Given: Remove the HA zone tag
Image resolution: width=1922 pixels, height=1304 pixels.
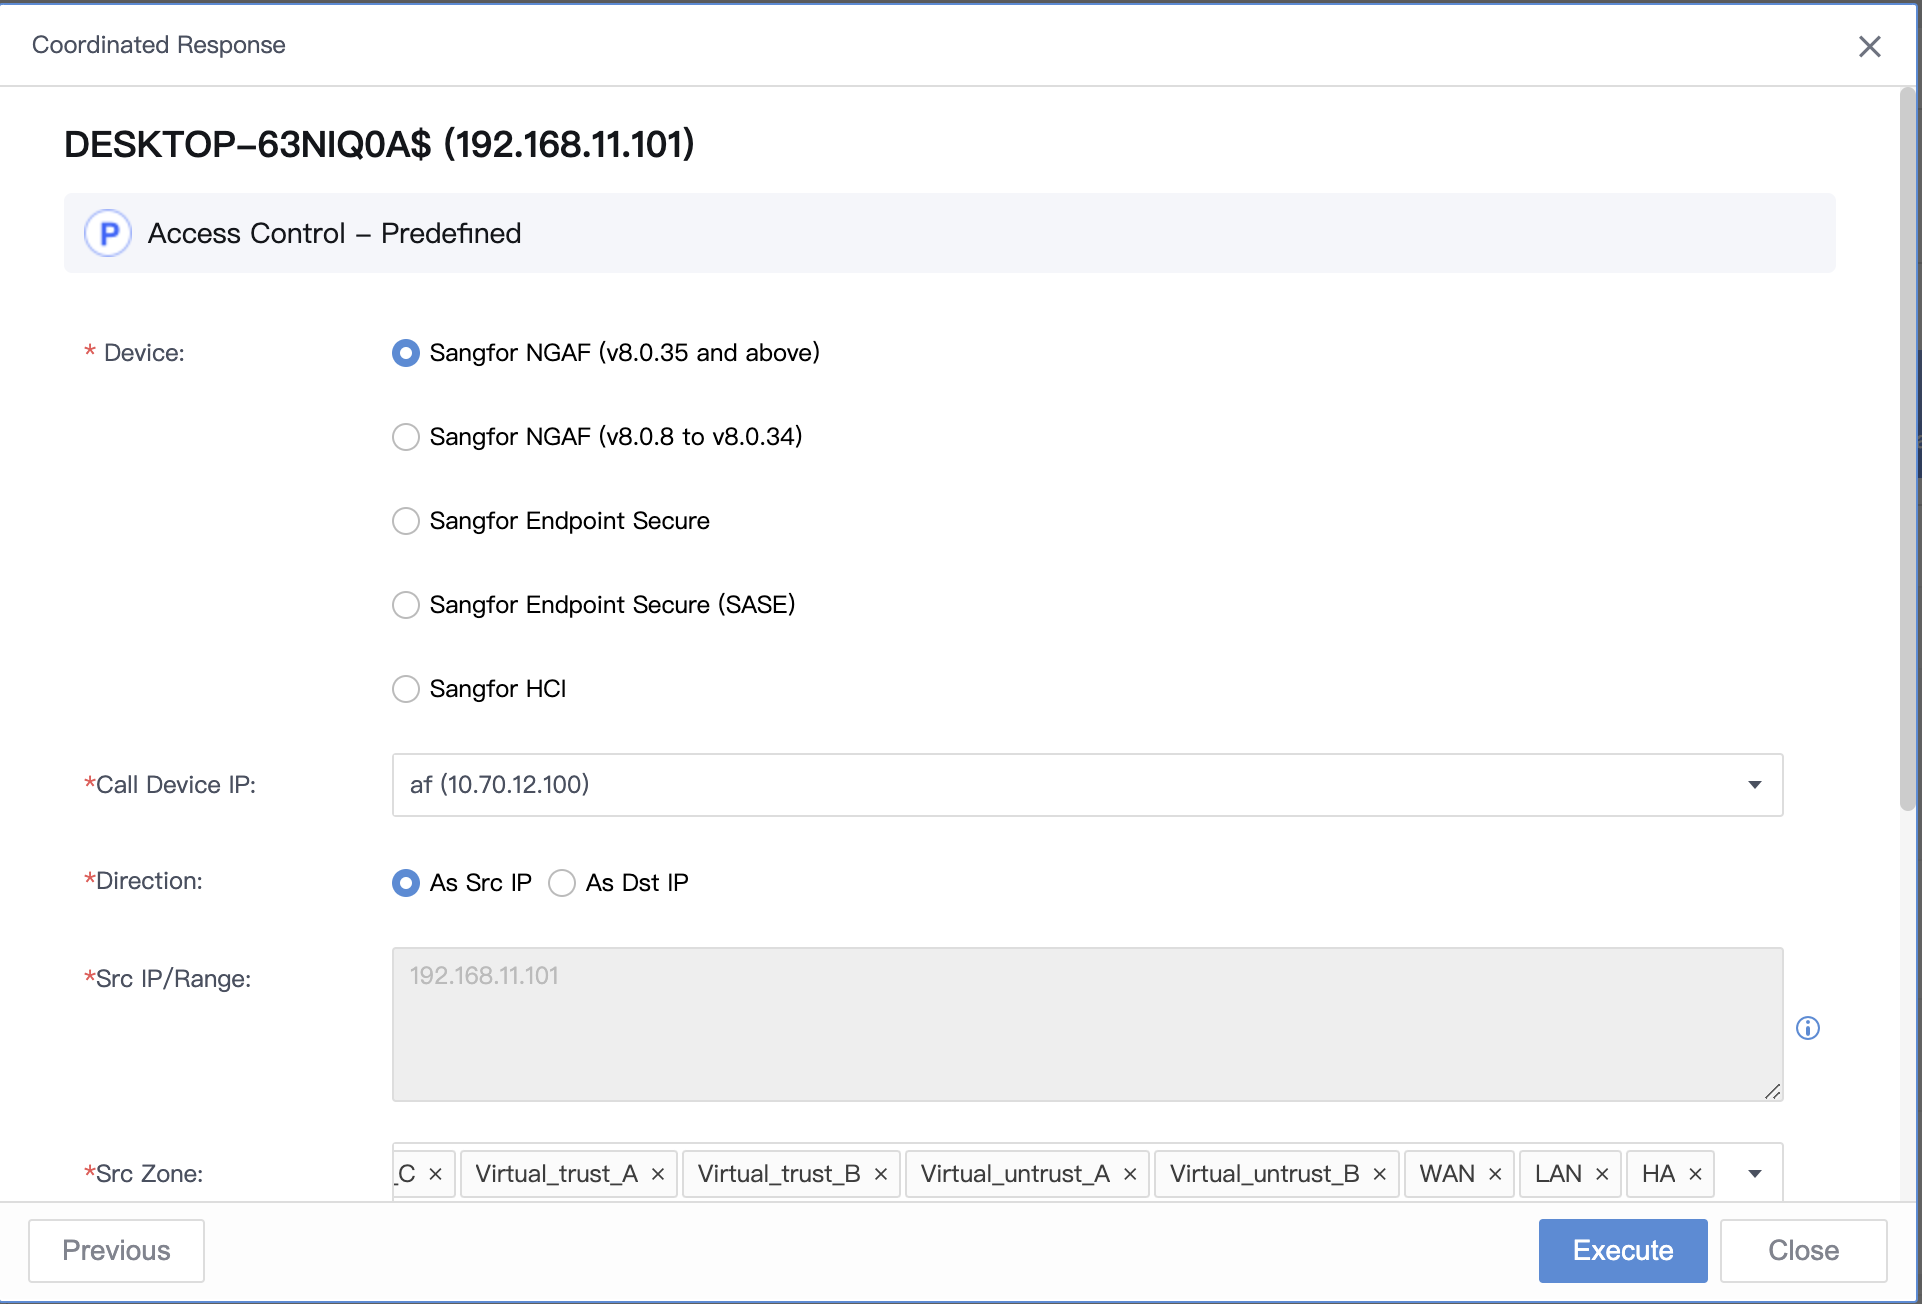Looking at the screenshot, I should click(x=1695, y=1174).
